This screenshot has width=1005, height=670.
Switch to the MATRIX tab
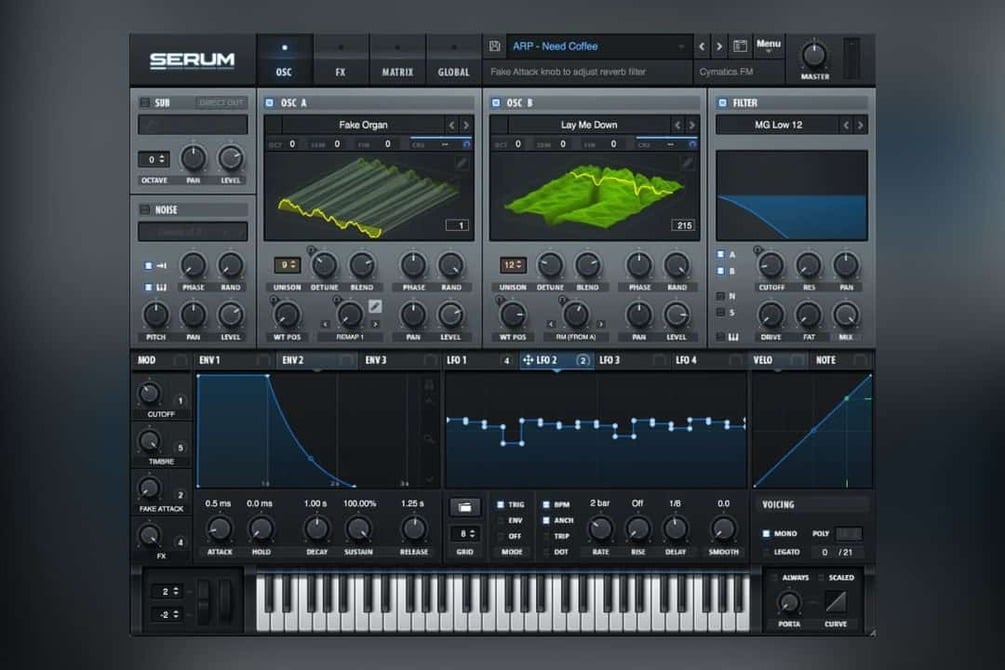tap(397, 60)
